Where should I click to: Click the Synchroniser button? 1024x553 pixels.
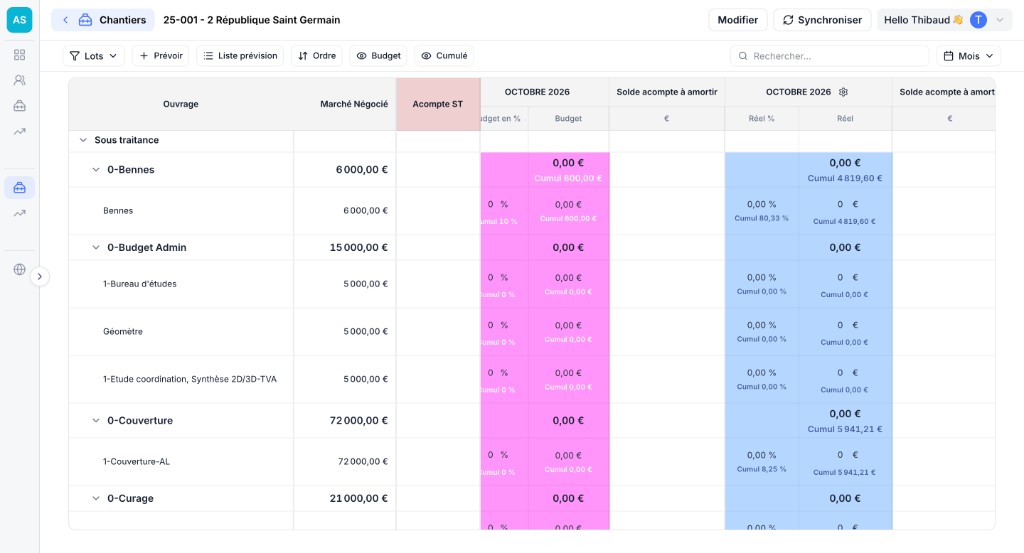822,20
